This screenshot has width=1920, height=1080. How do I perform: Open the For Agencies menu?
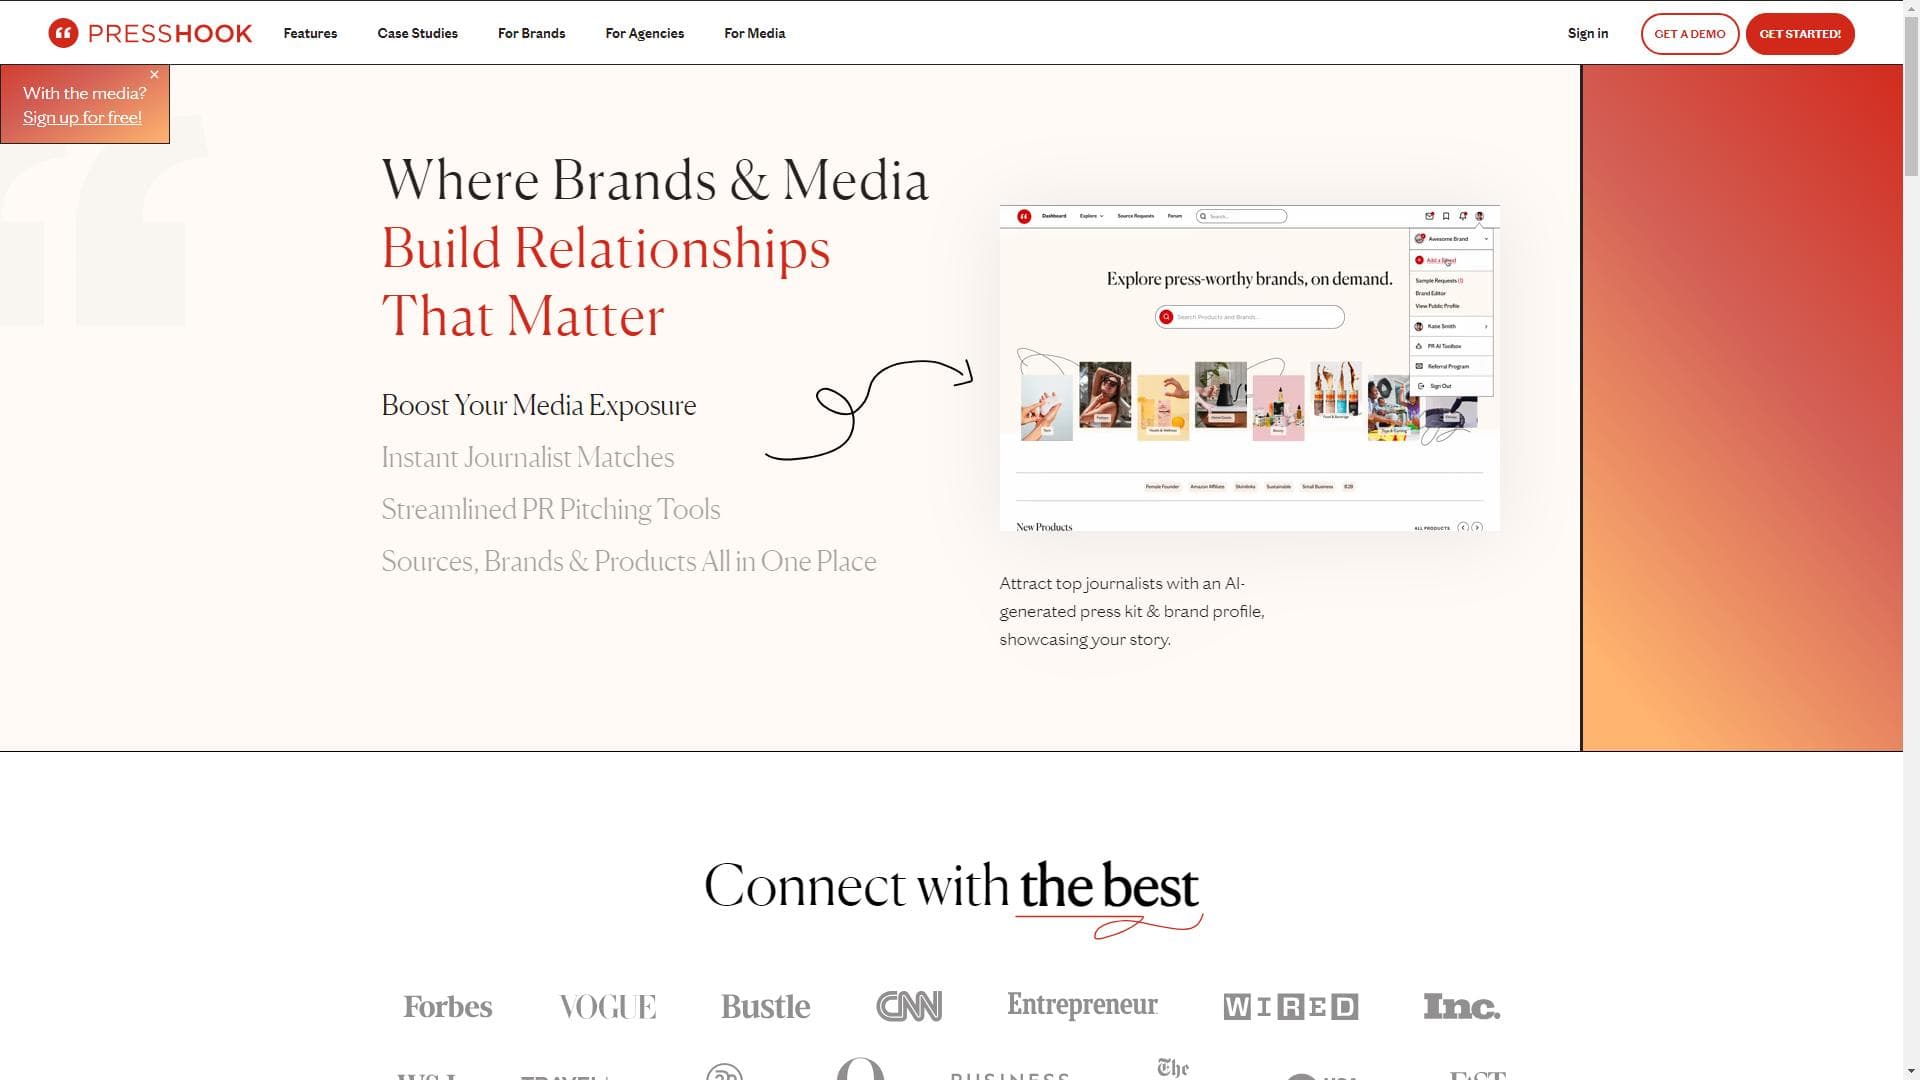(x=644, y=33)
